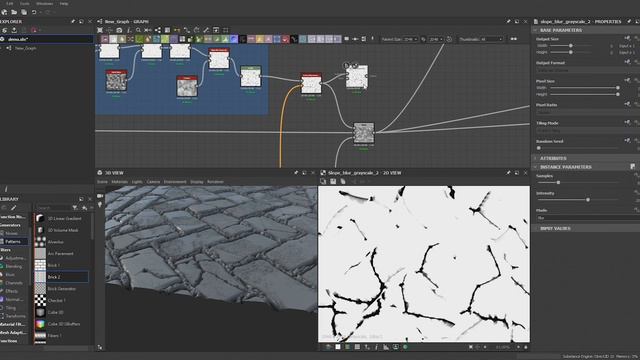
Task: Add the black curve node from the node bar
Action: click(294, 39)
